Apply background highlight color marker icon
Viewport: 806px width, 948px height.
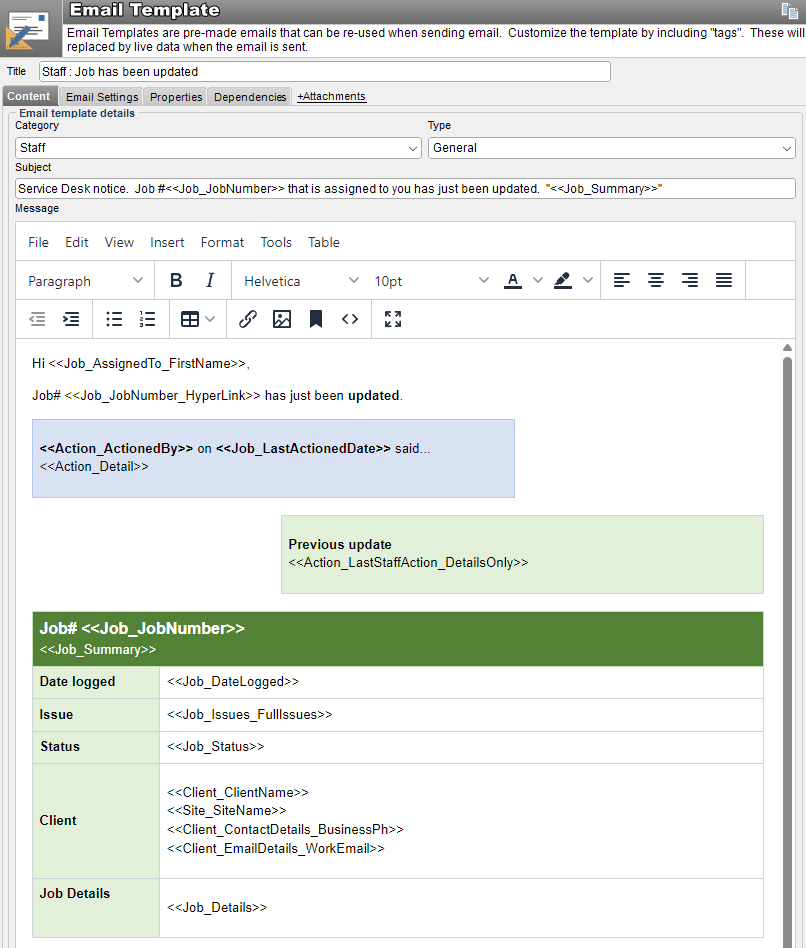(563, 281)
